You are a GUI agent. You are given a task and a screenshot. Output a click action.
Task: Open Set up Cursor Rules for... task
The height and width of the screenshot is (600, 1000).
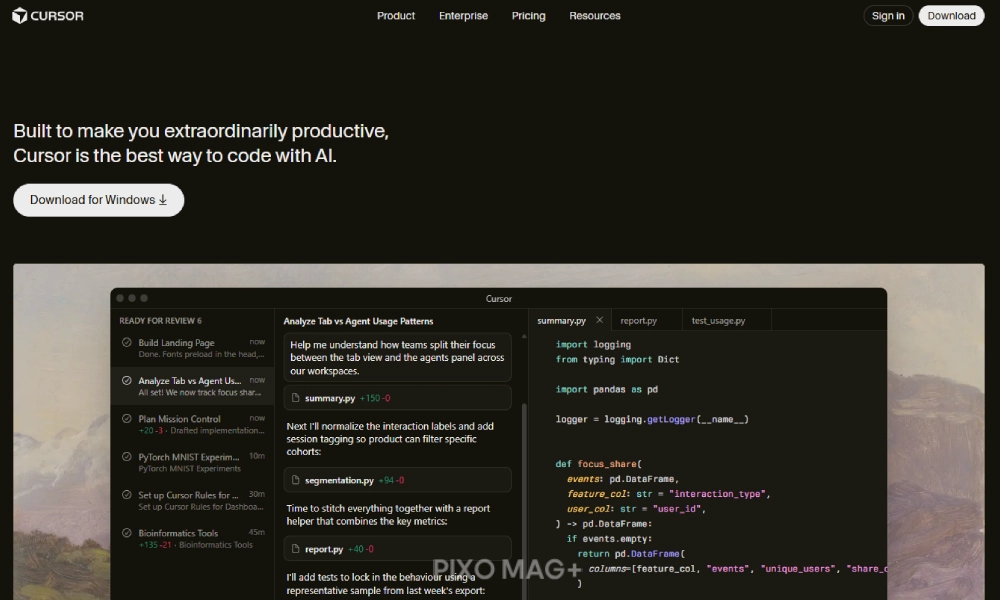193,501
